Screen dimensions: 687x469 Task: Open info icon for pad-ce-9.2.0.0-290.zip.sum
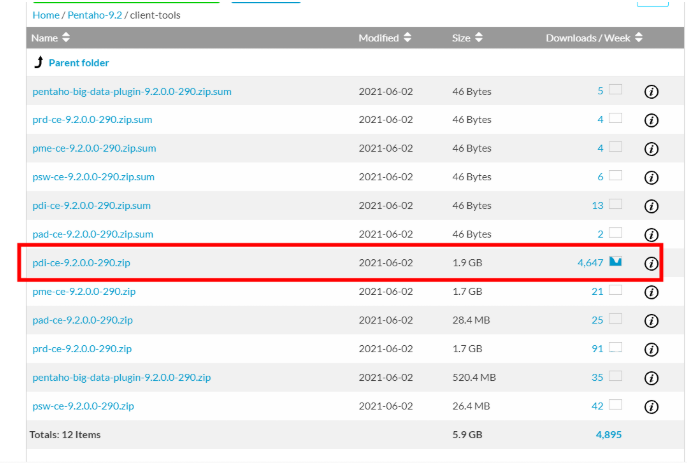pos(651,234)
